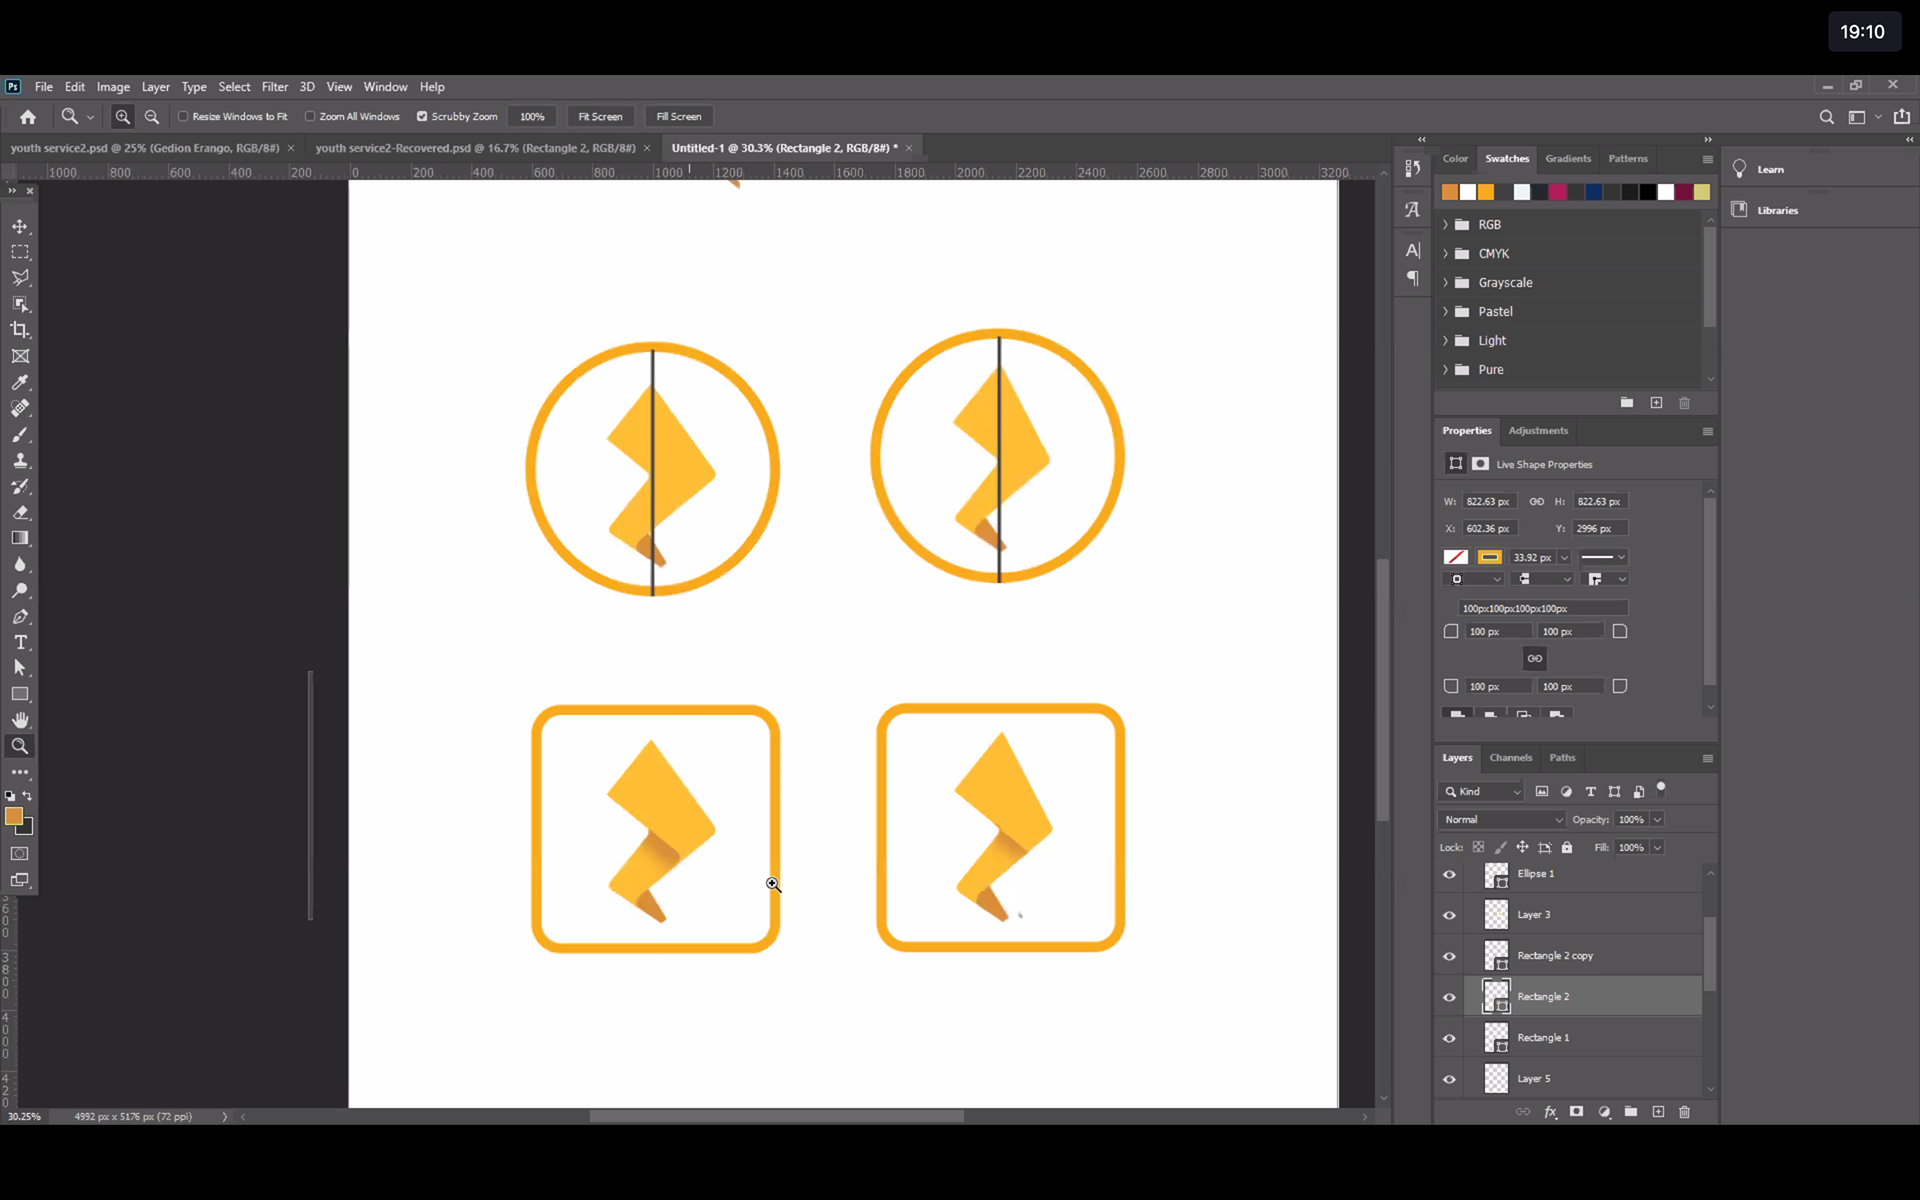Open the Search icon in options bar
This screenshot has width=1920, height=1200.
coord(1826,117)
